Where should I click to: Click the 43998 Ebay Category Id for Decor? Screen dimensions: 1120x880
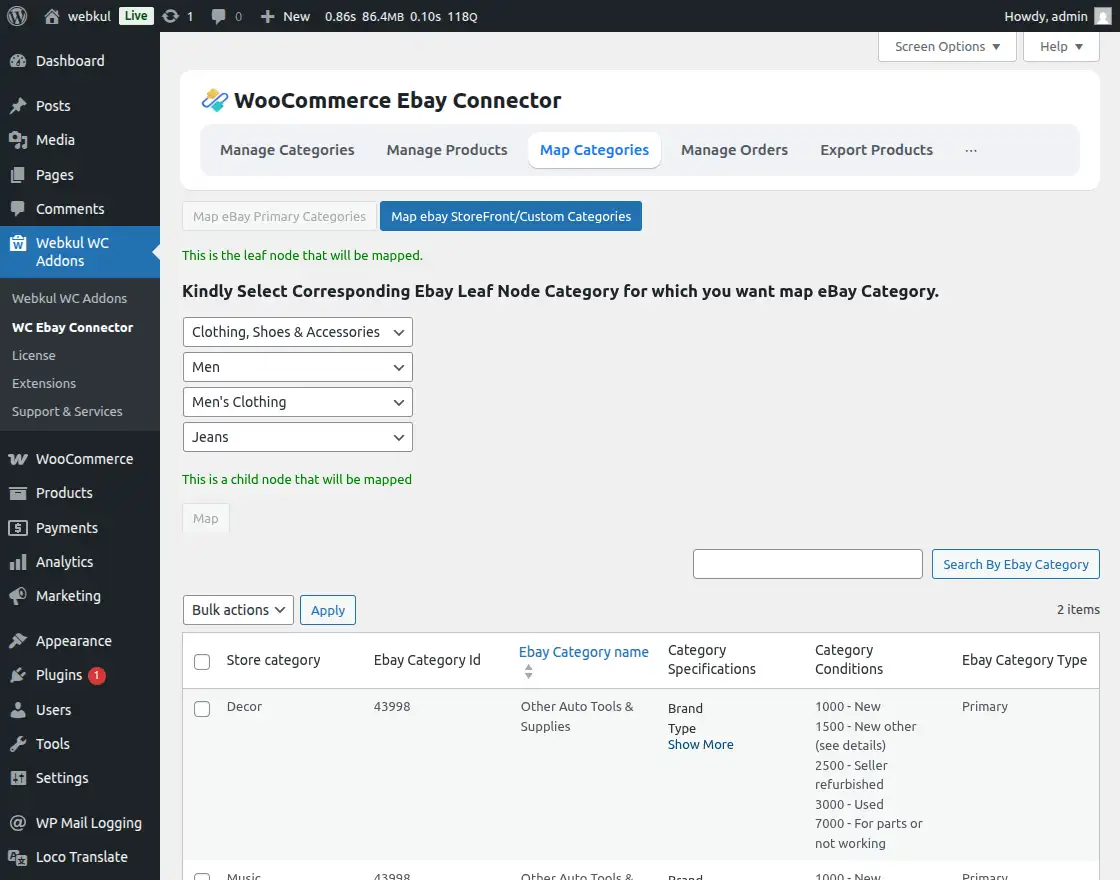pos(392,706)
